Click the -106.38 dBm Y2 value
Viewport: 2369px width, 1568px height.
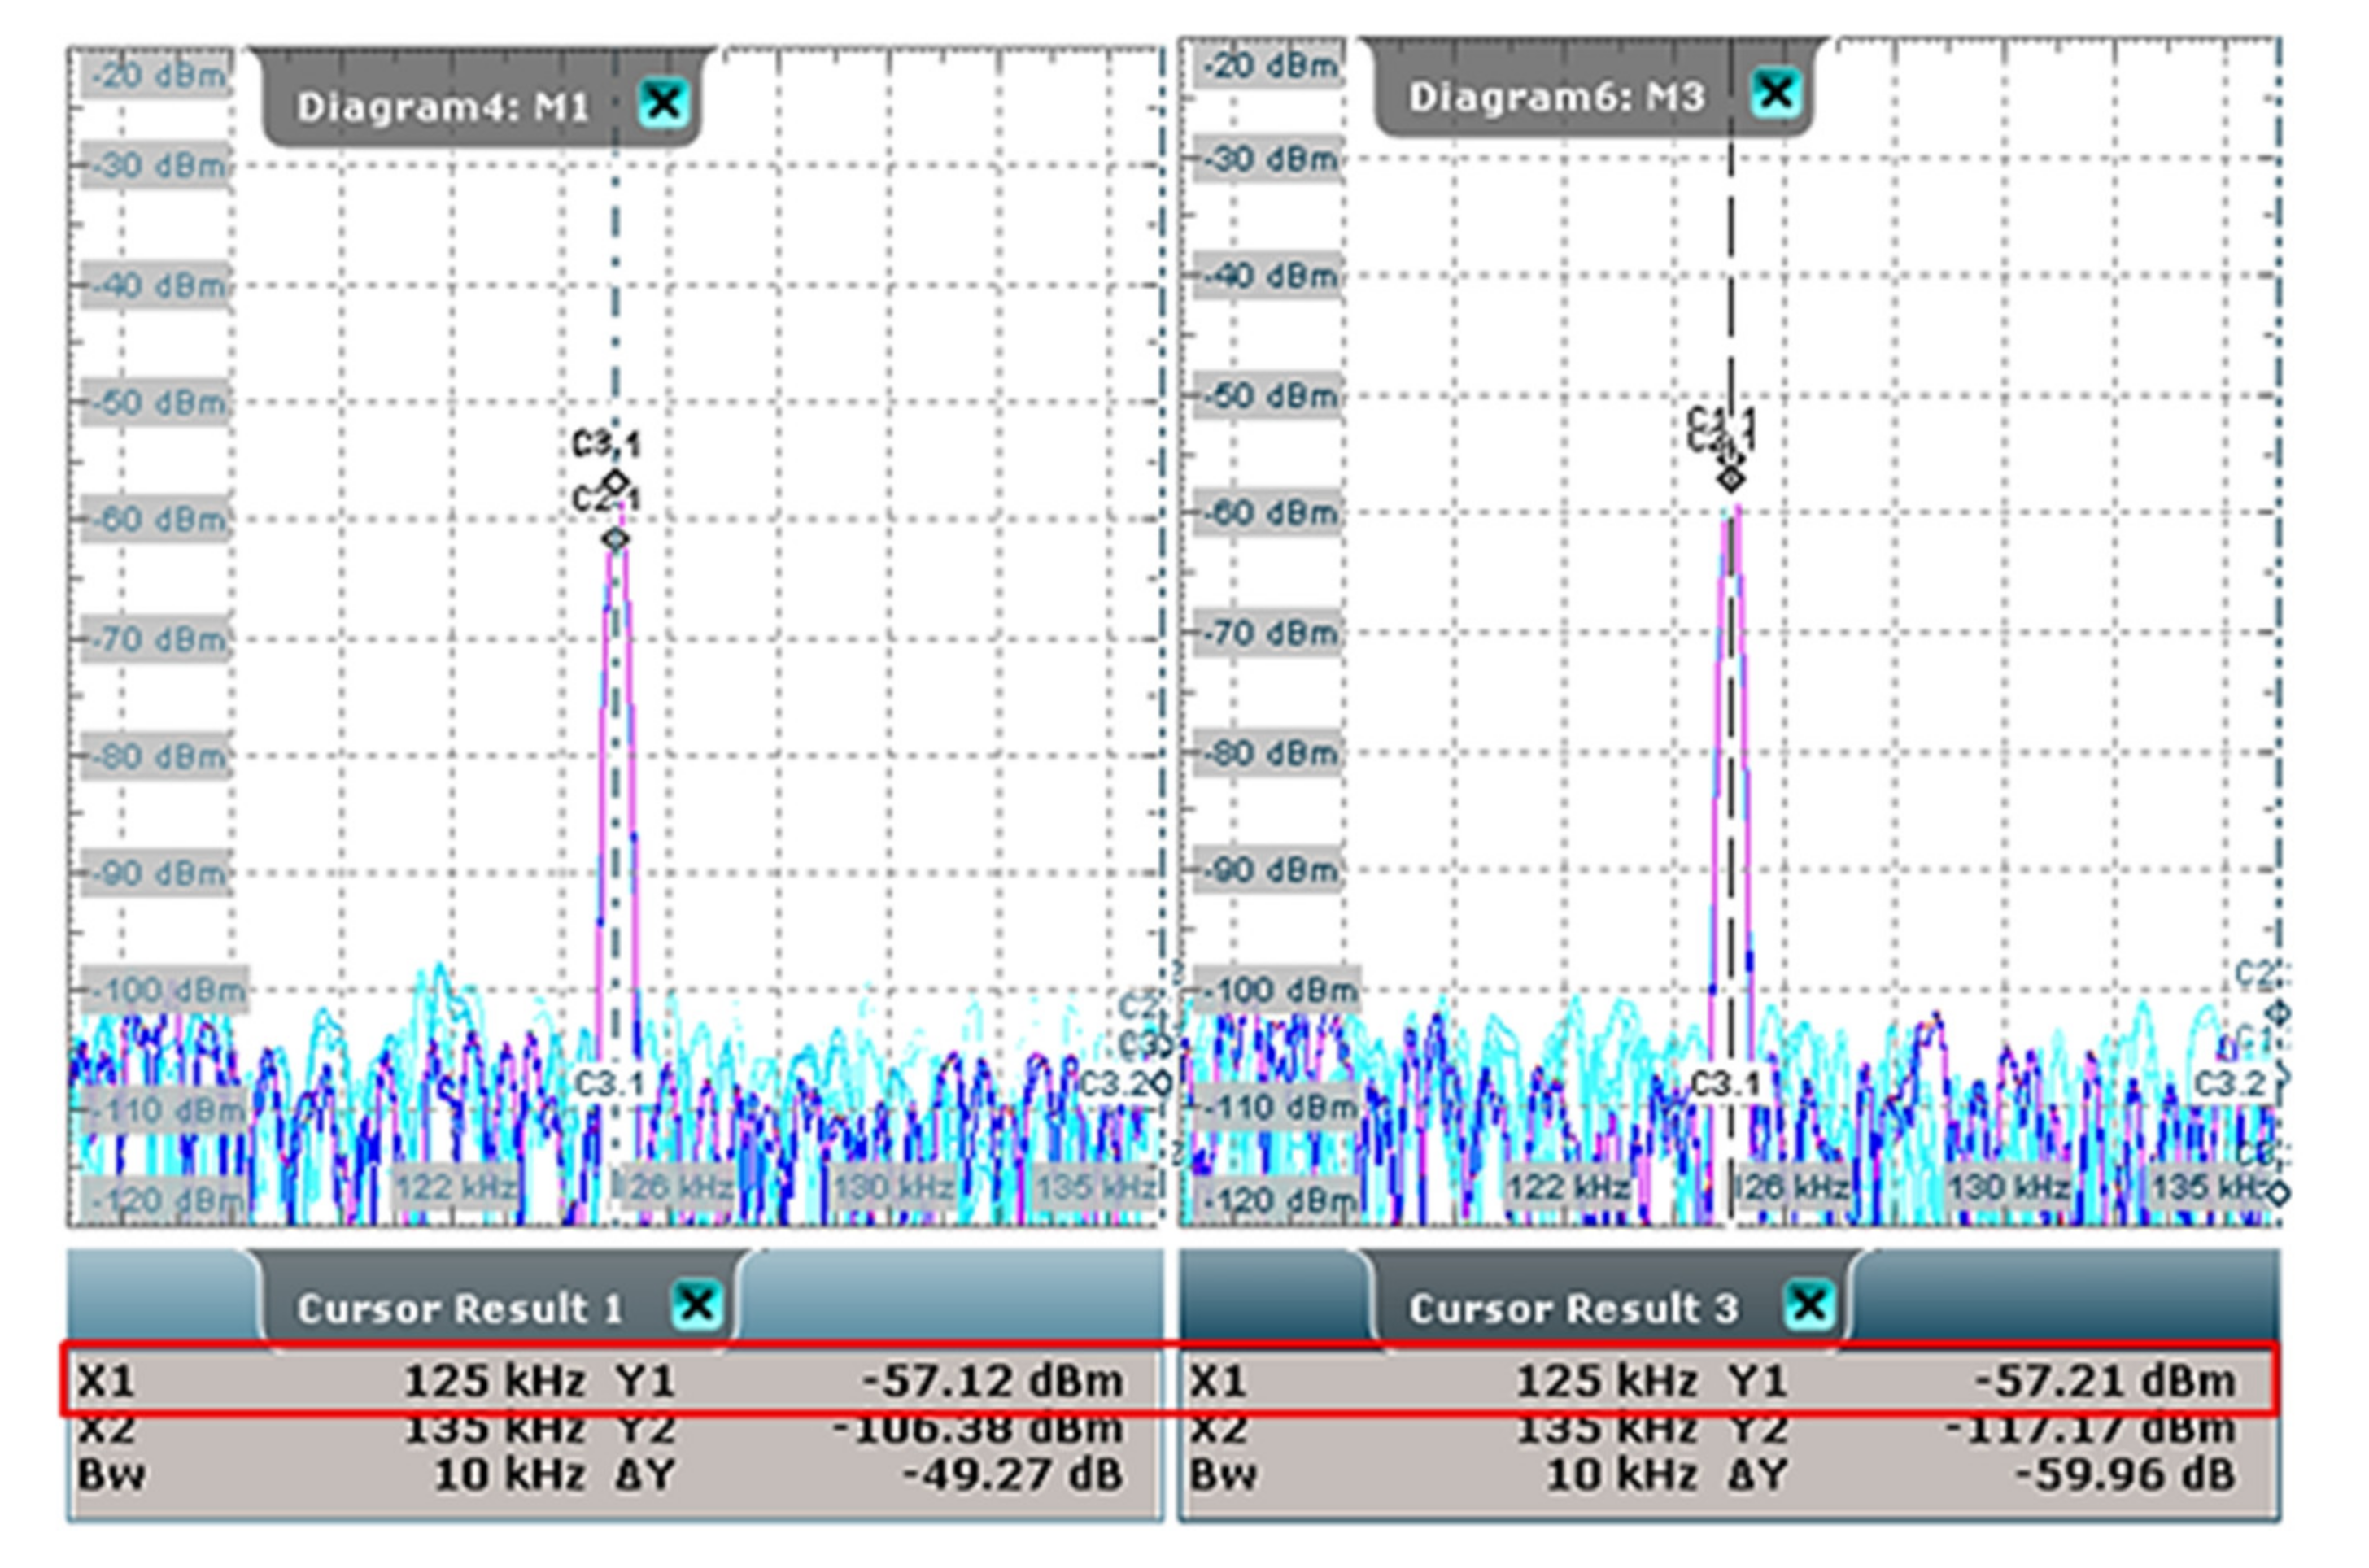click(x=977, y=1429)
